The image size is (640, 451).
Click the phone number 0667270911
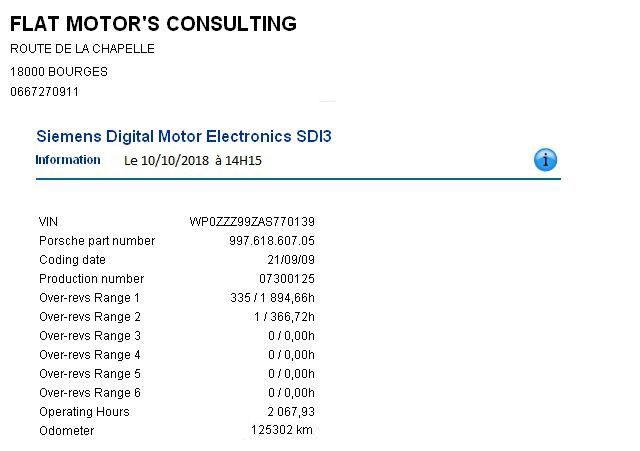pos(44,92)
